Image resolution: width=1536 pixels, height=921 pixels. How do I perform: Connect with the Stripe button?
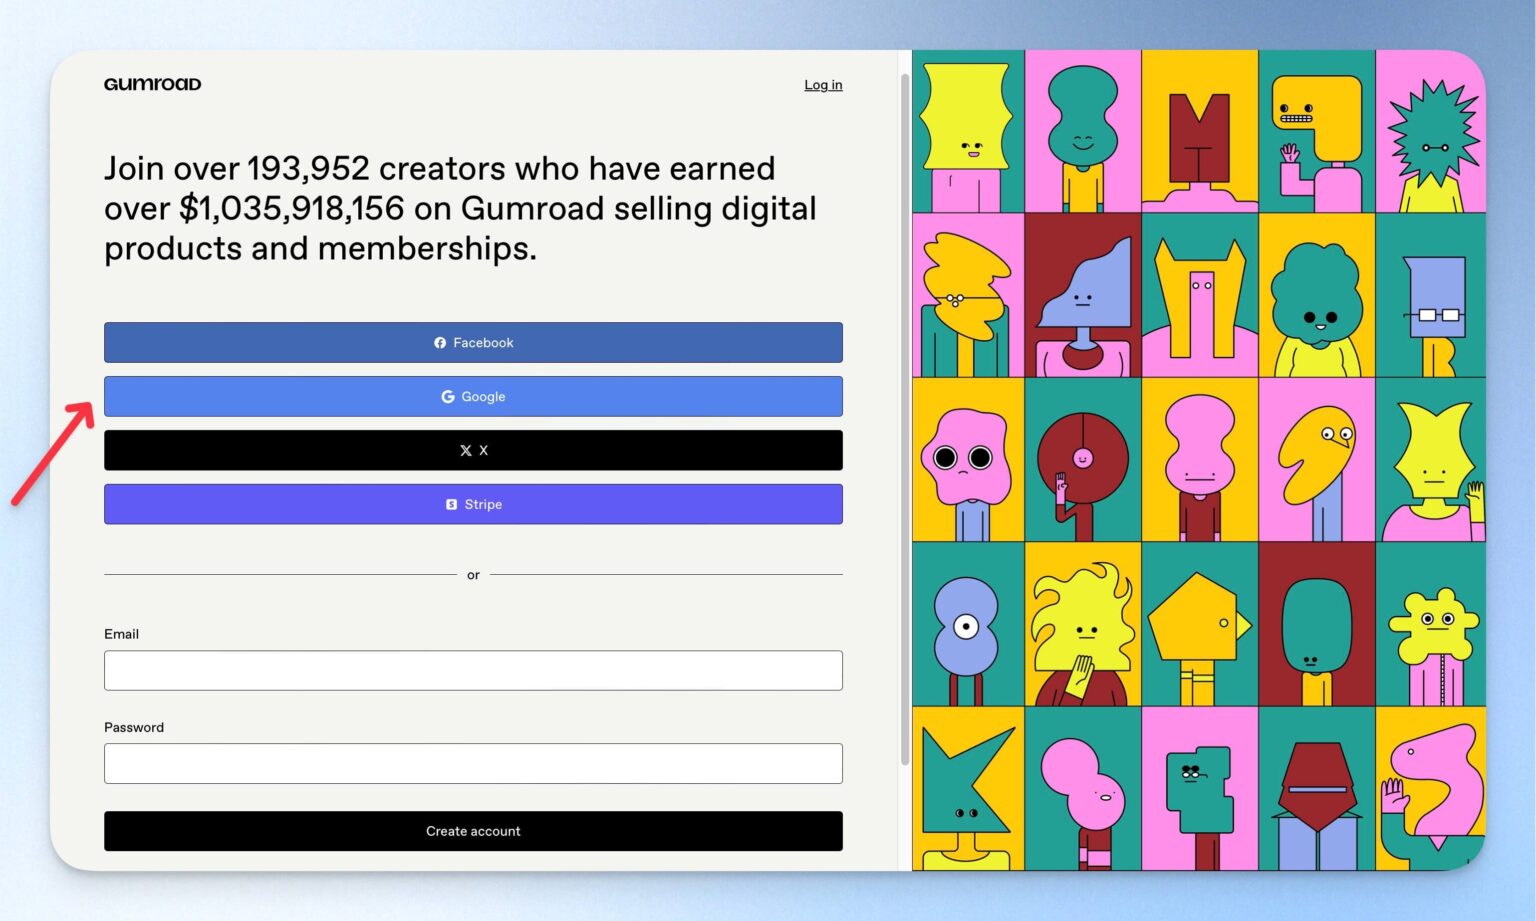pos(473,504)
